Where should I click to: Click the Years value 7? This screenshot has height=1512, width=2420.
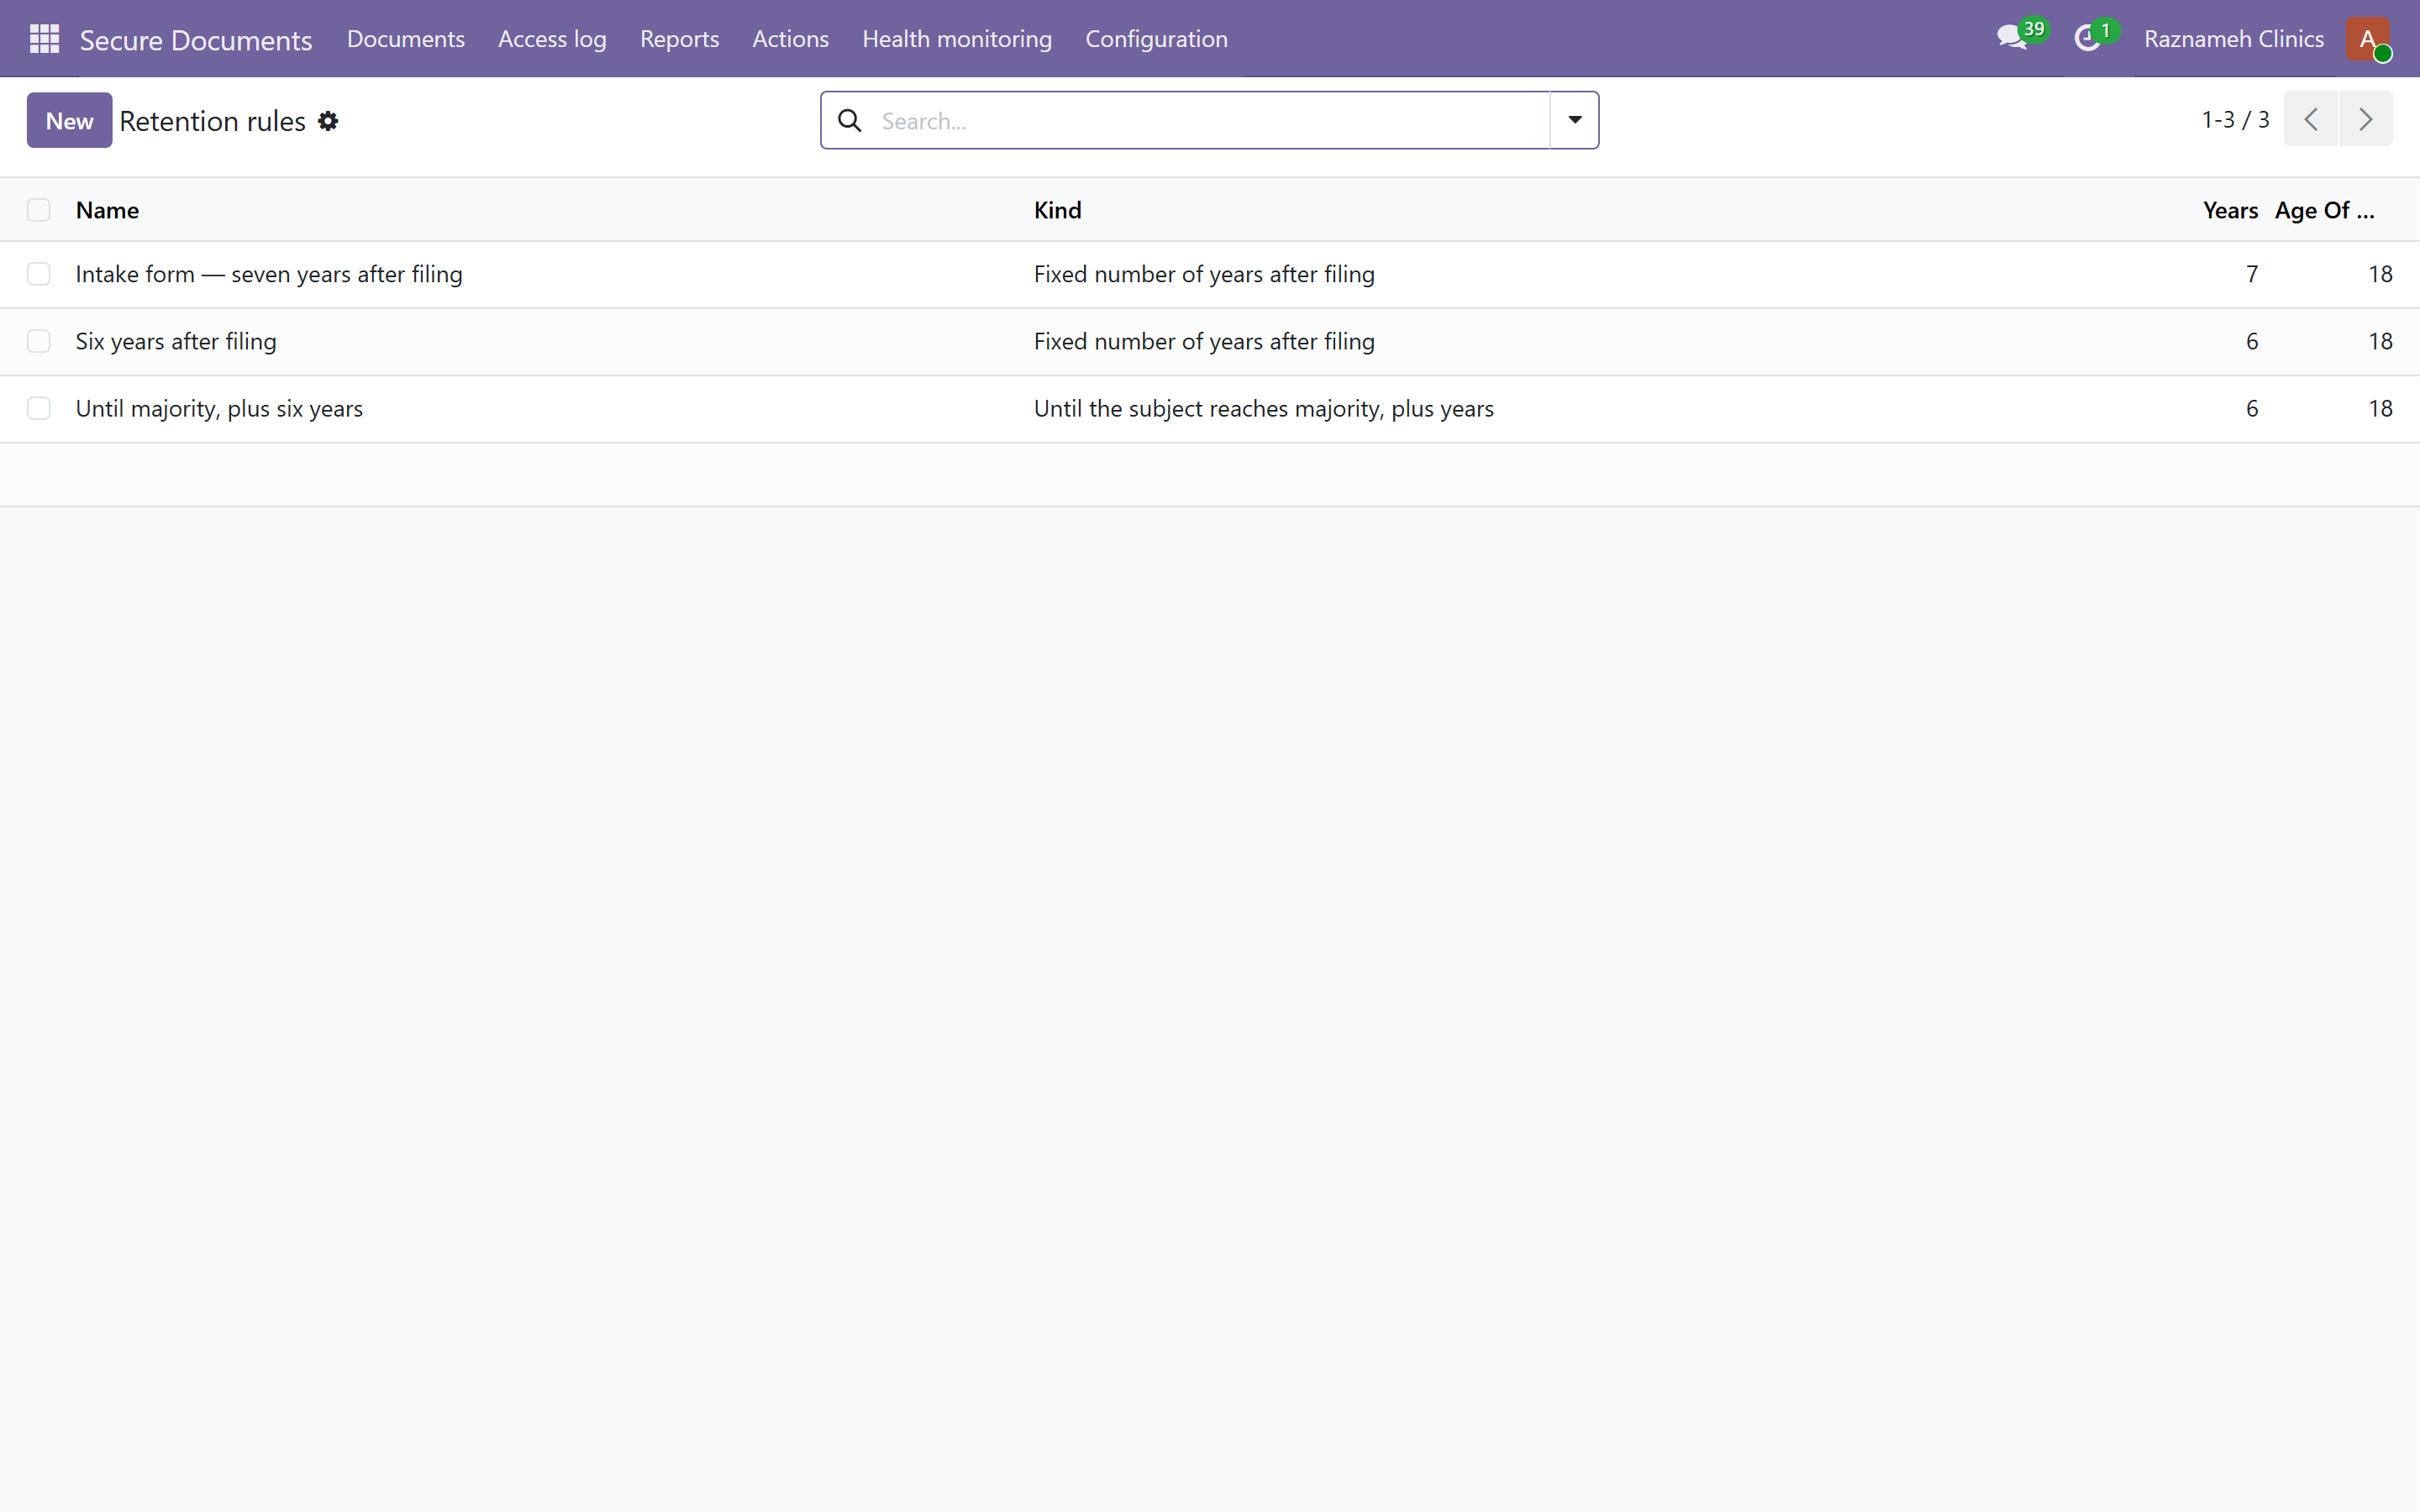coord(2251,274)
